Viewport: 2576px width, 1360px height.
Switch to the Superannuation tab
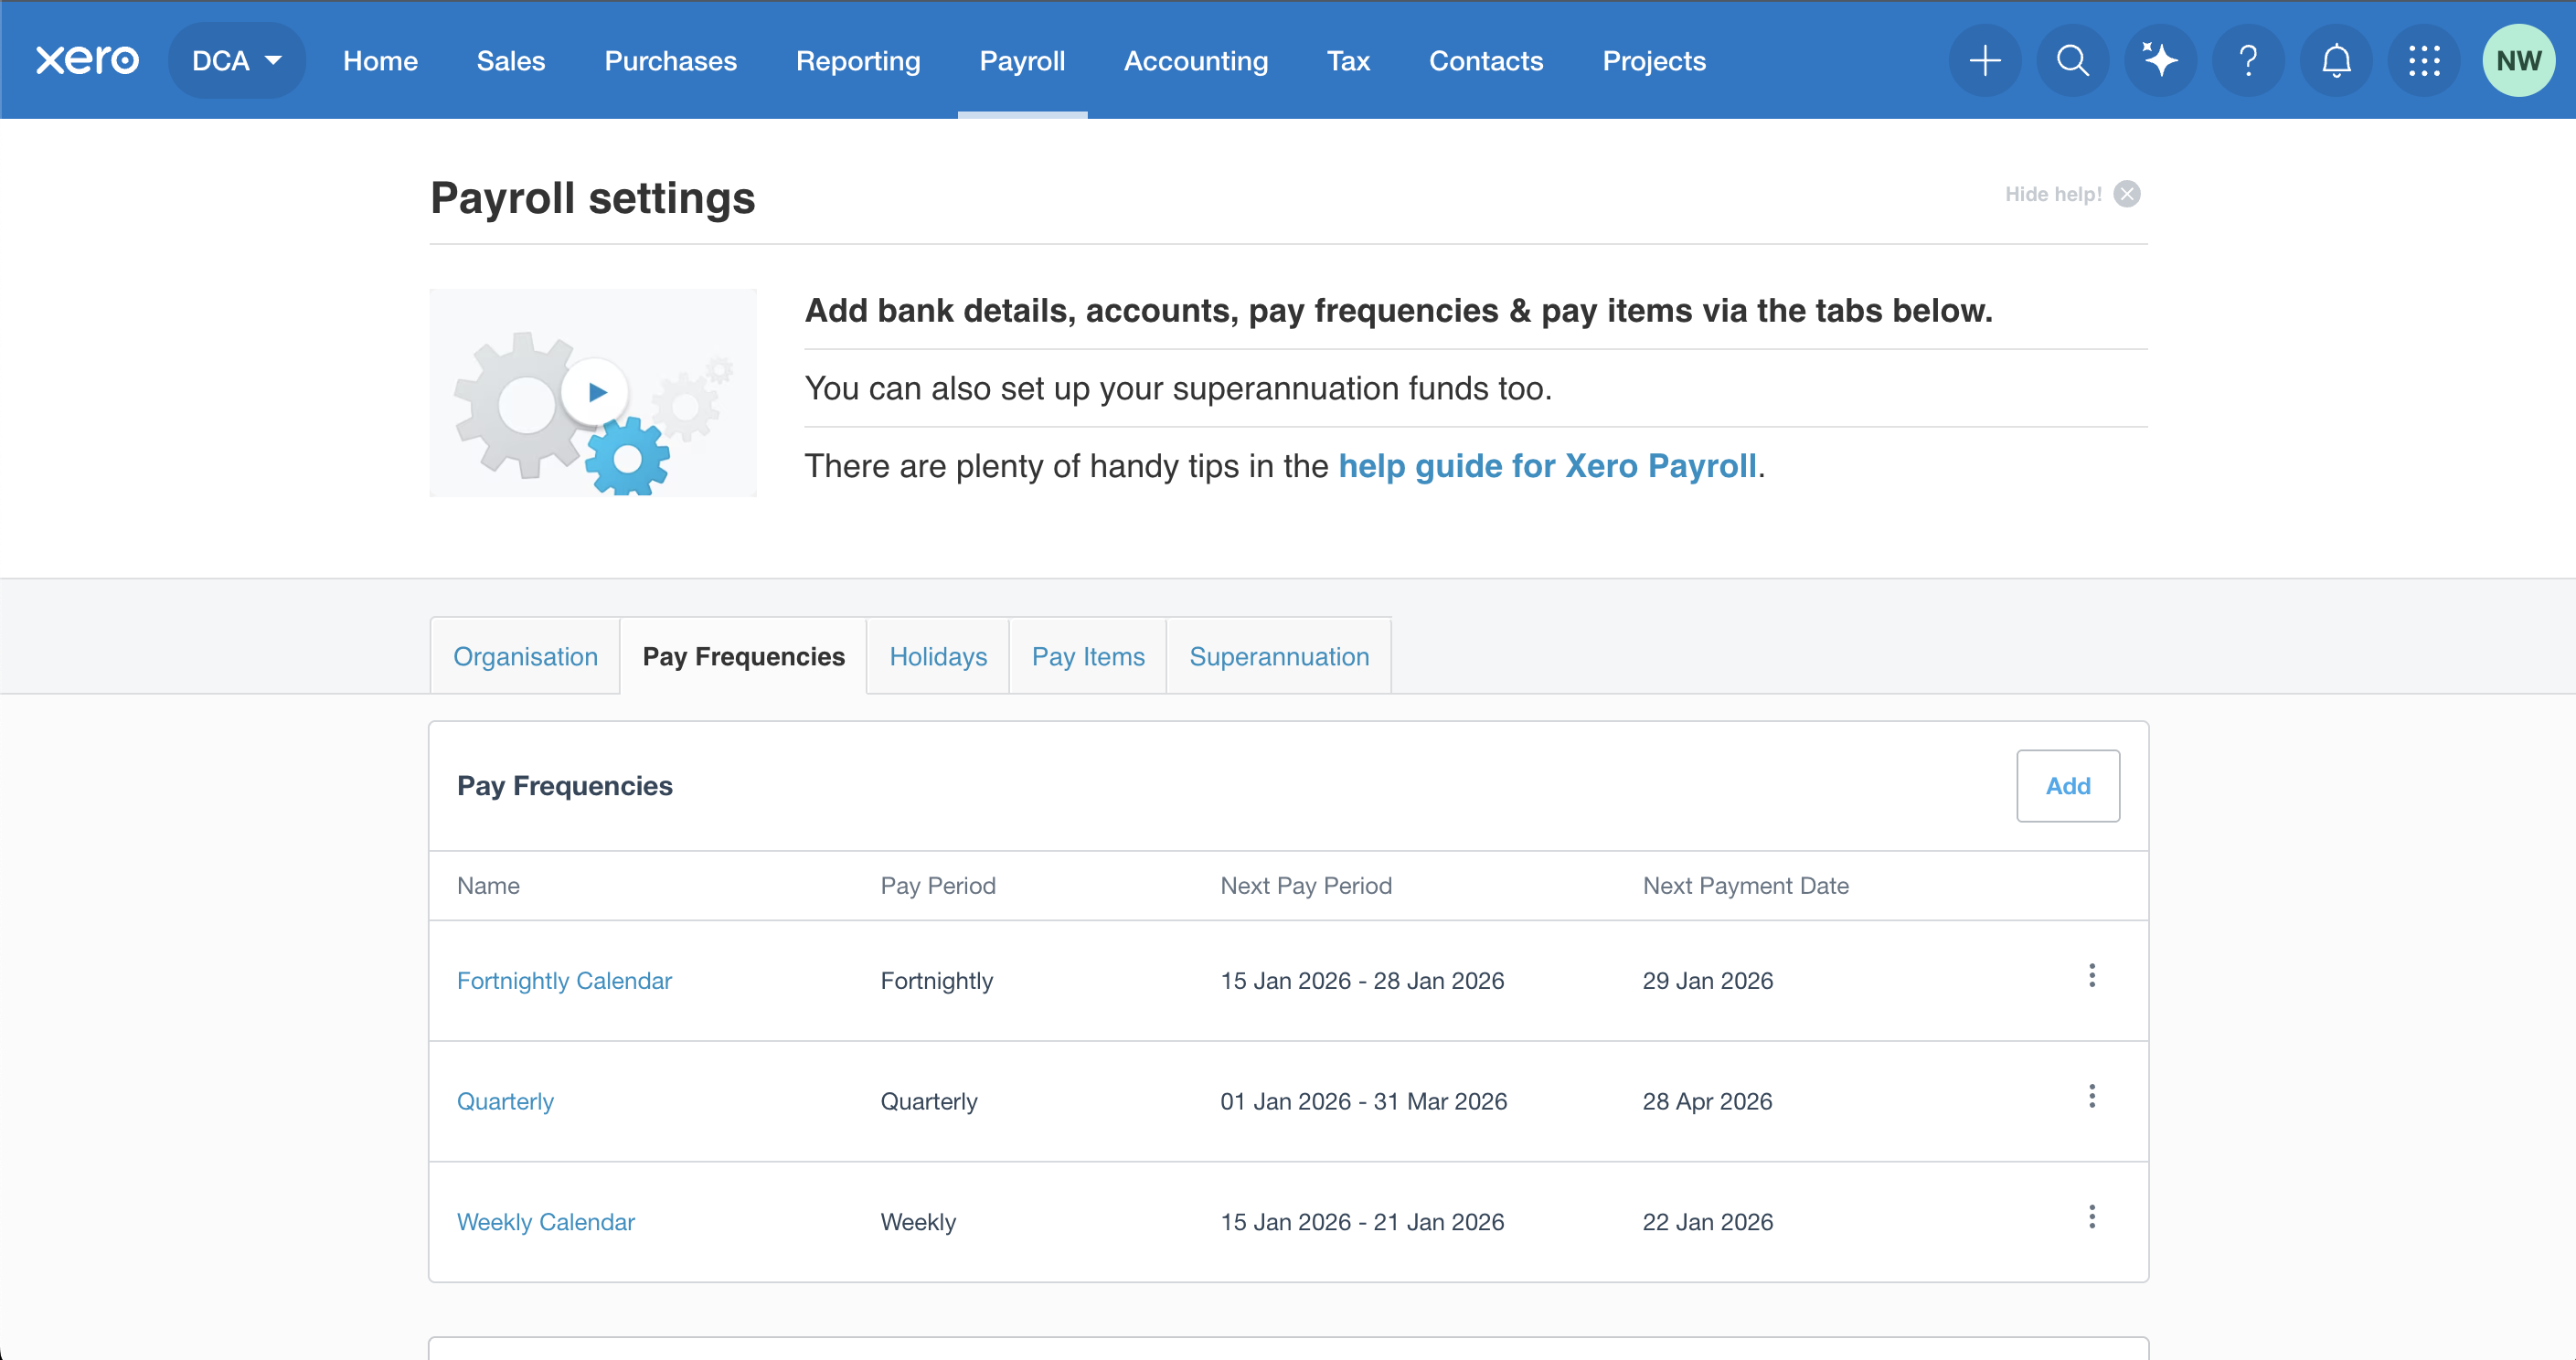click(1279, 656)
